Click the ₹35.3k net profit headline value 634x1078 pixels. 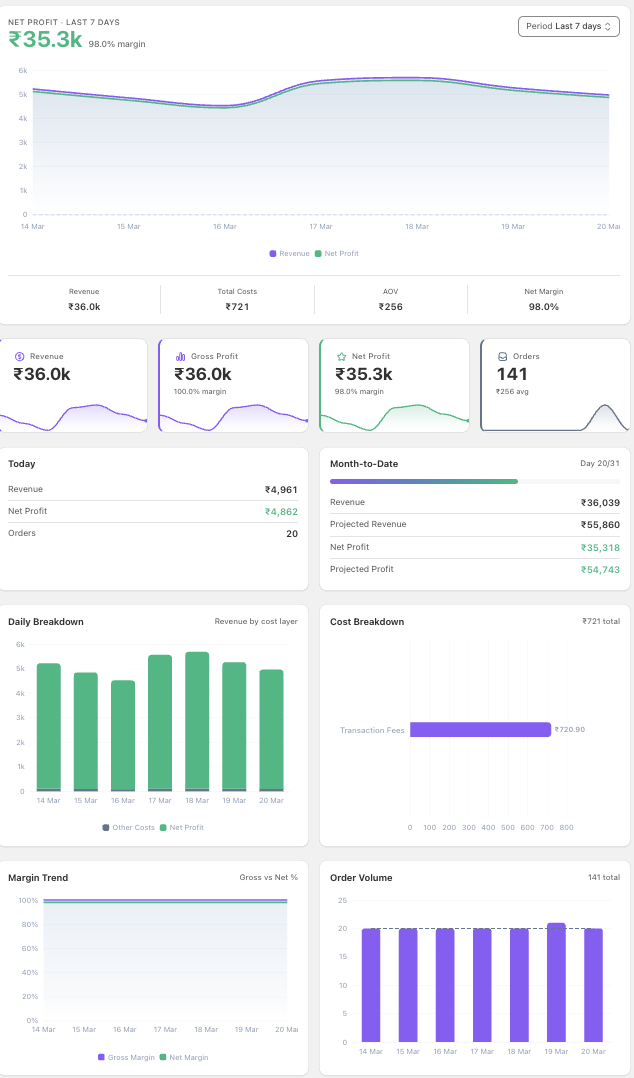45,40
